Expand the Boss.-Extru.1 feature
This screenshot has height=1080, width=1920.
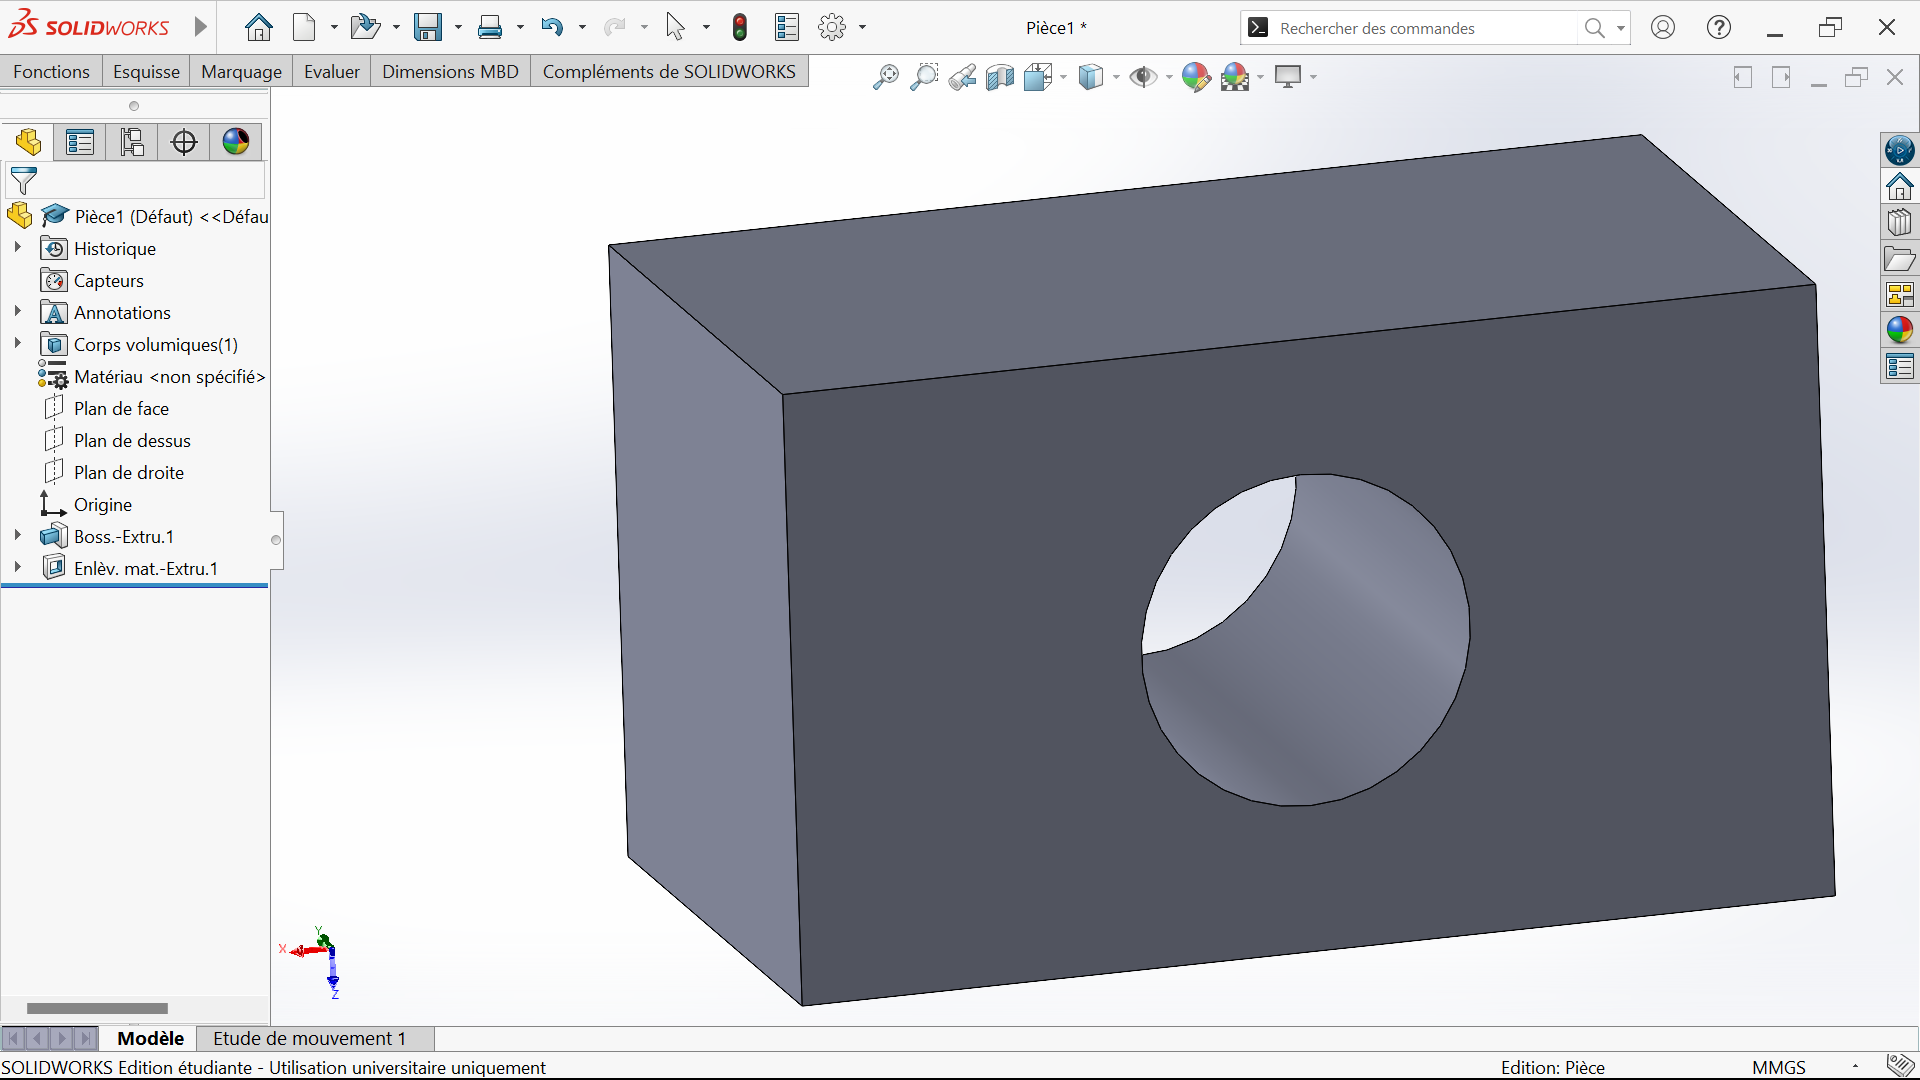[17, 535]
